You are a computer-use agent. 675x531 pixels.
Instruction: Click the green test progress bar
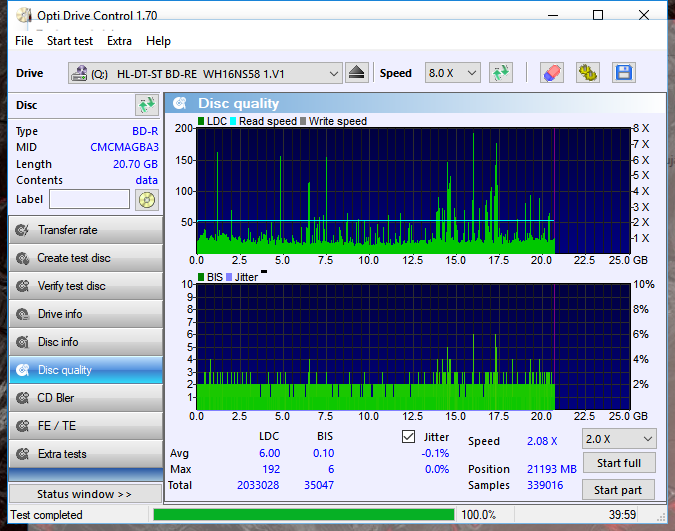coord(304,515)
